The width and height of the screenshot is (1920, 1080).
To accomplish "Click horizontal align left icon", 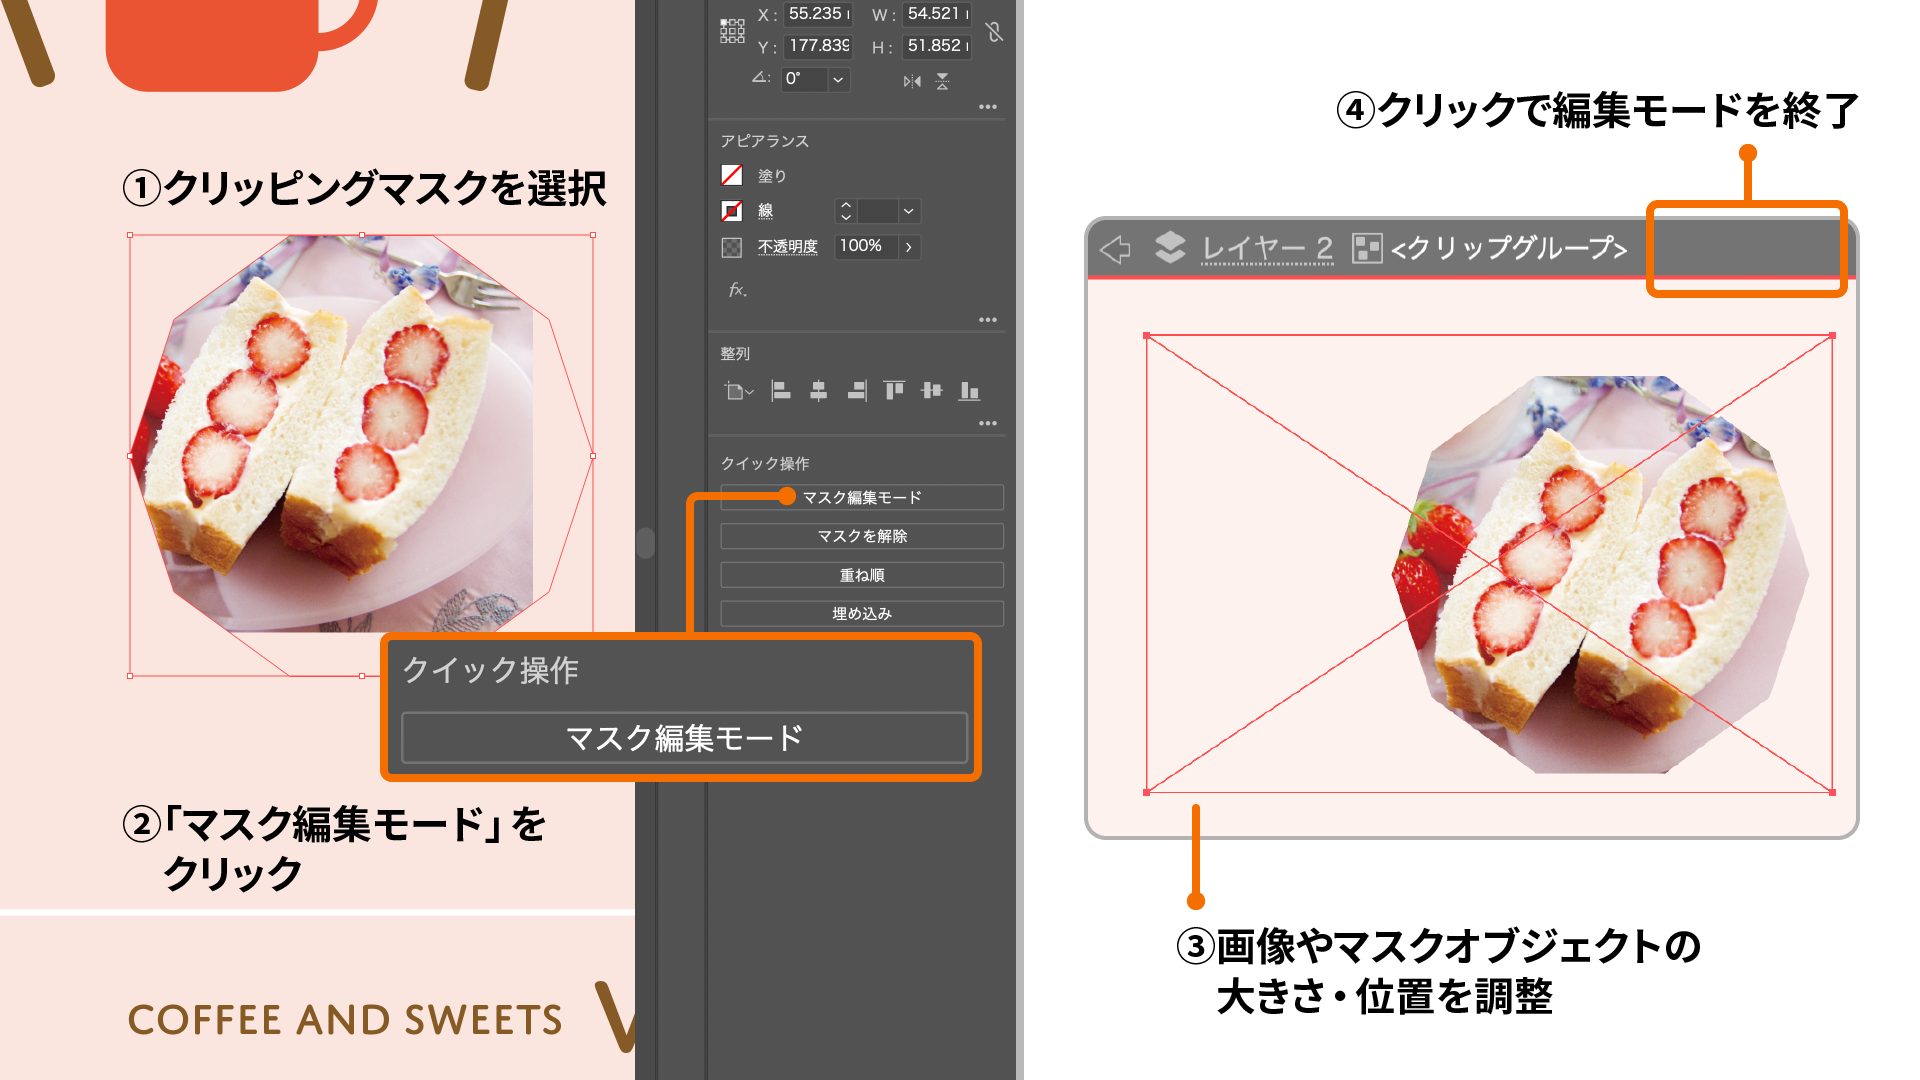I will tap(781, 391).
